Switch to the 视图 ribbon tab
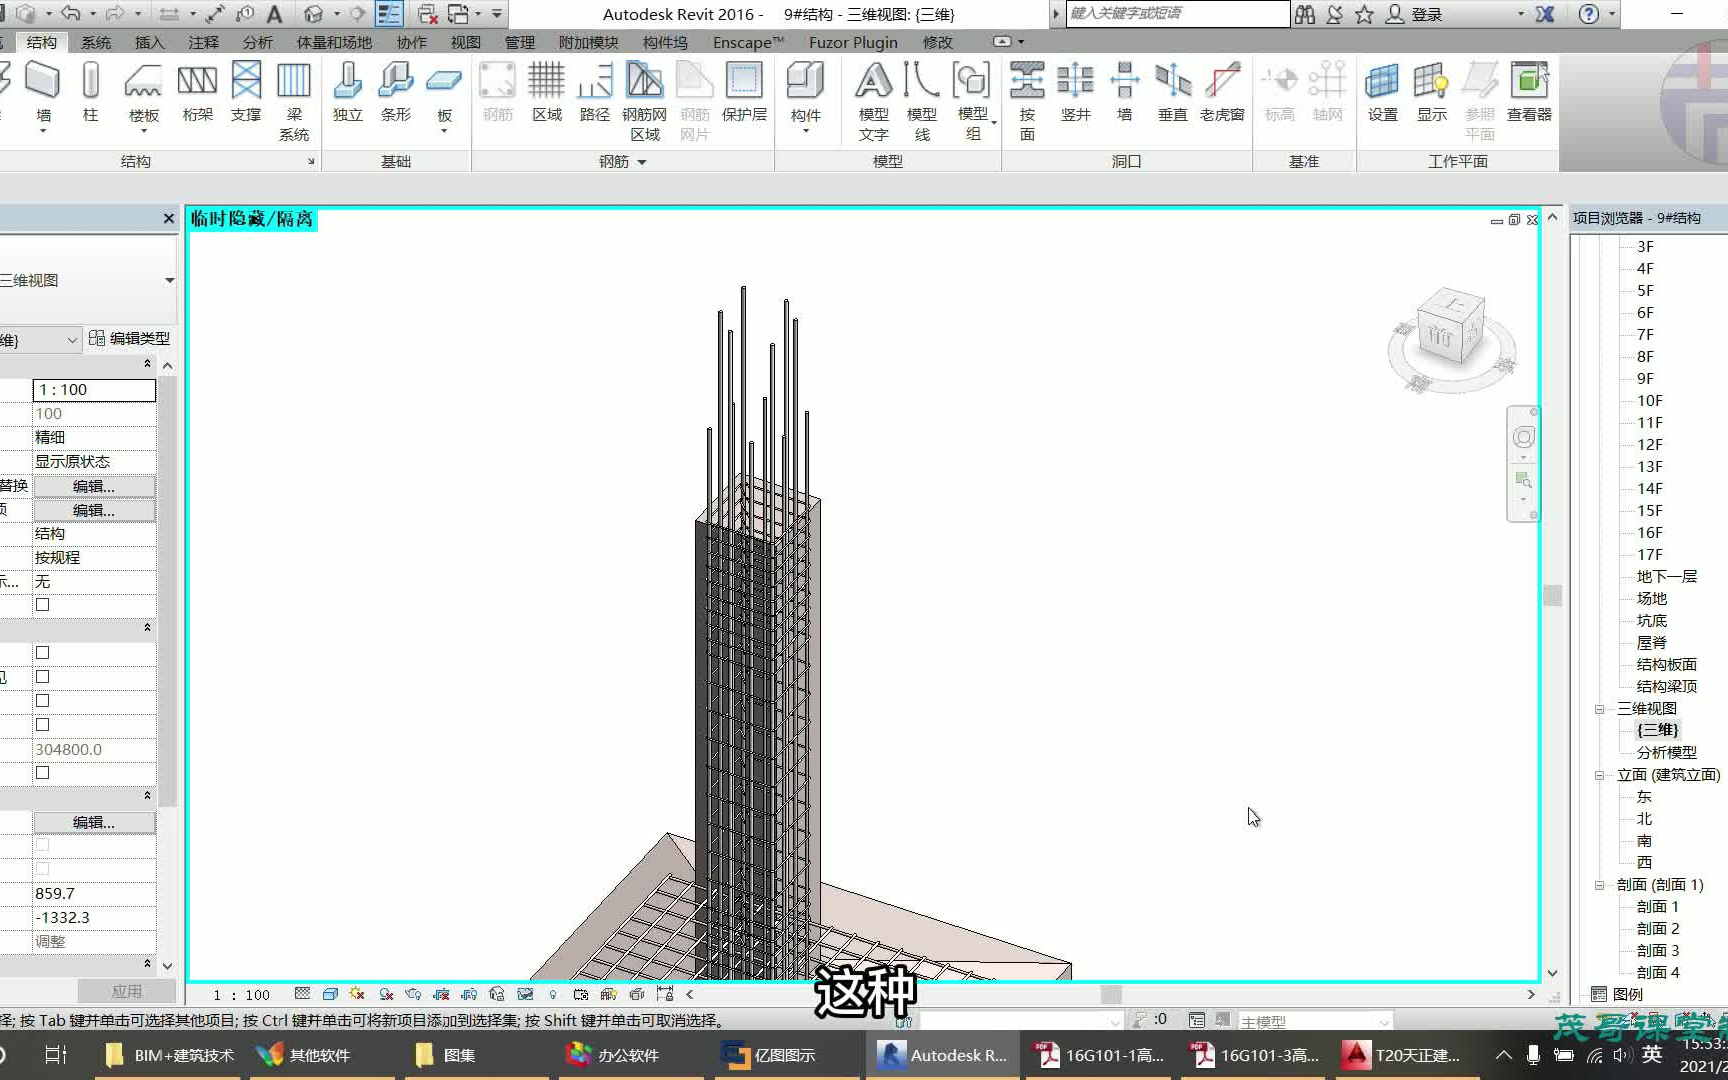The height and width of the screenshot is (1080, 1728). pos(466,42)
